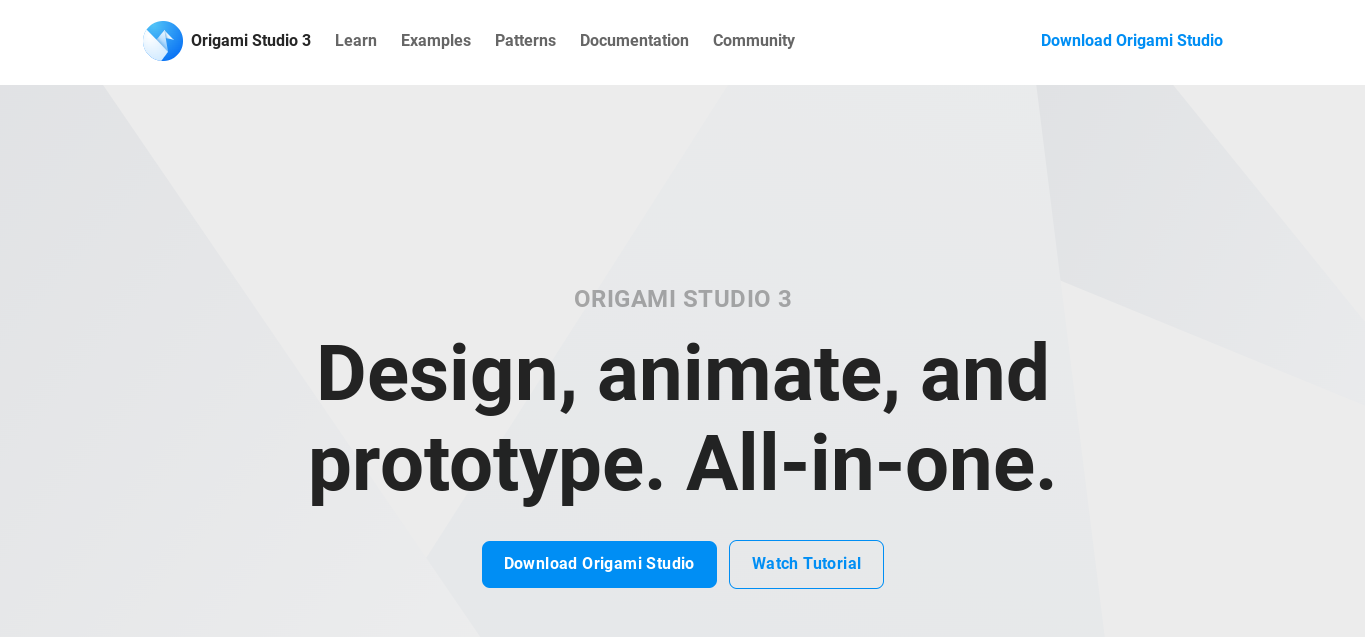
Task: Open the Learn menu item
Action: (x=356, y=41)
